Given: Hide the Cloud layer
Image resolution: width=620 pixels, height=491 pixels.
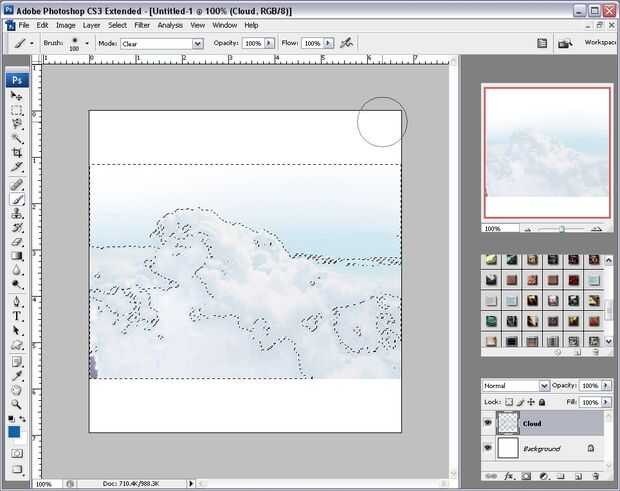Looking at the screenshot, I should pos(488,423).
